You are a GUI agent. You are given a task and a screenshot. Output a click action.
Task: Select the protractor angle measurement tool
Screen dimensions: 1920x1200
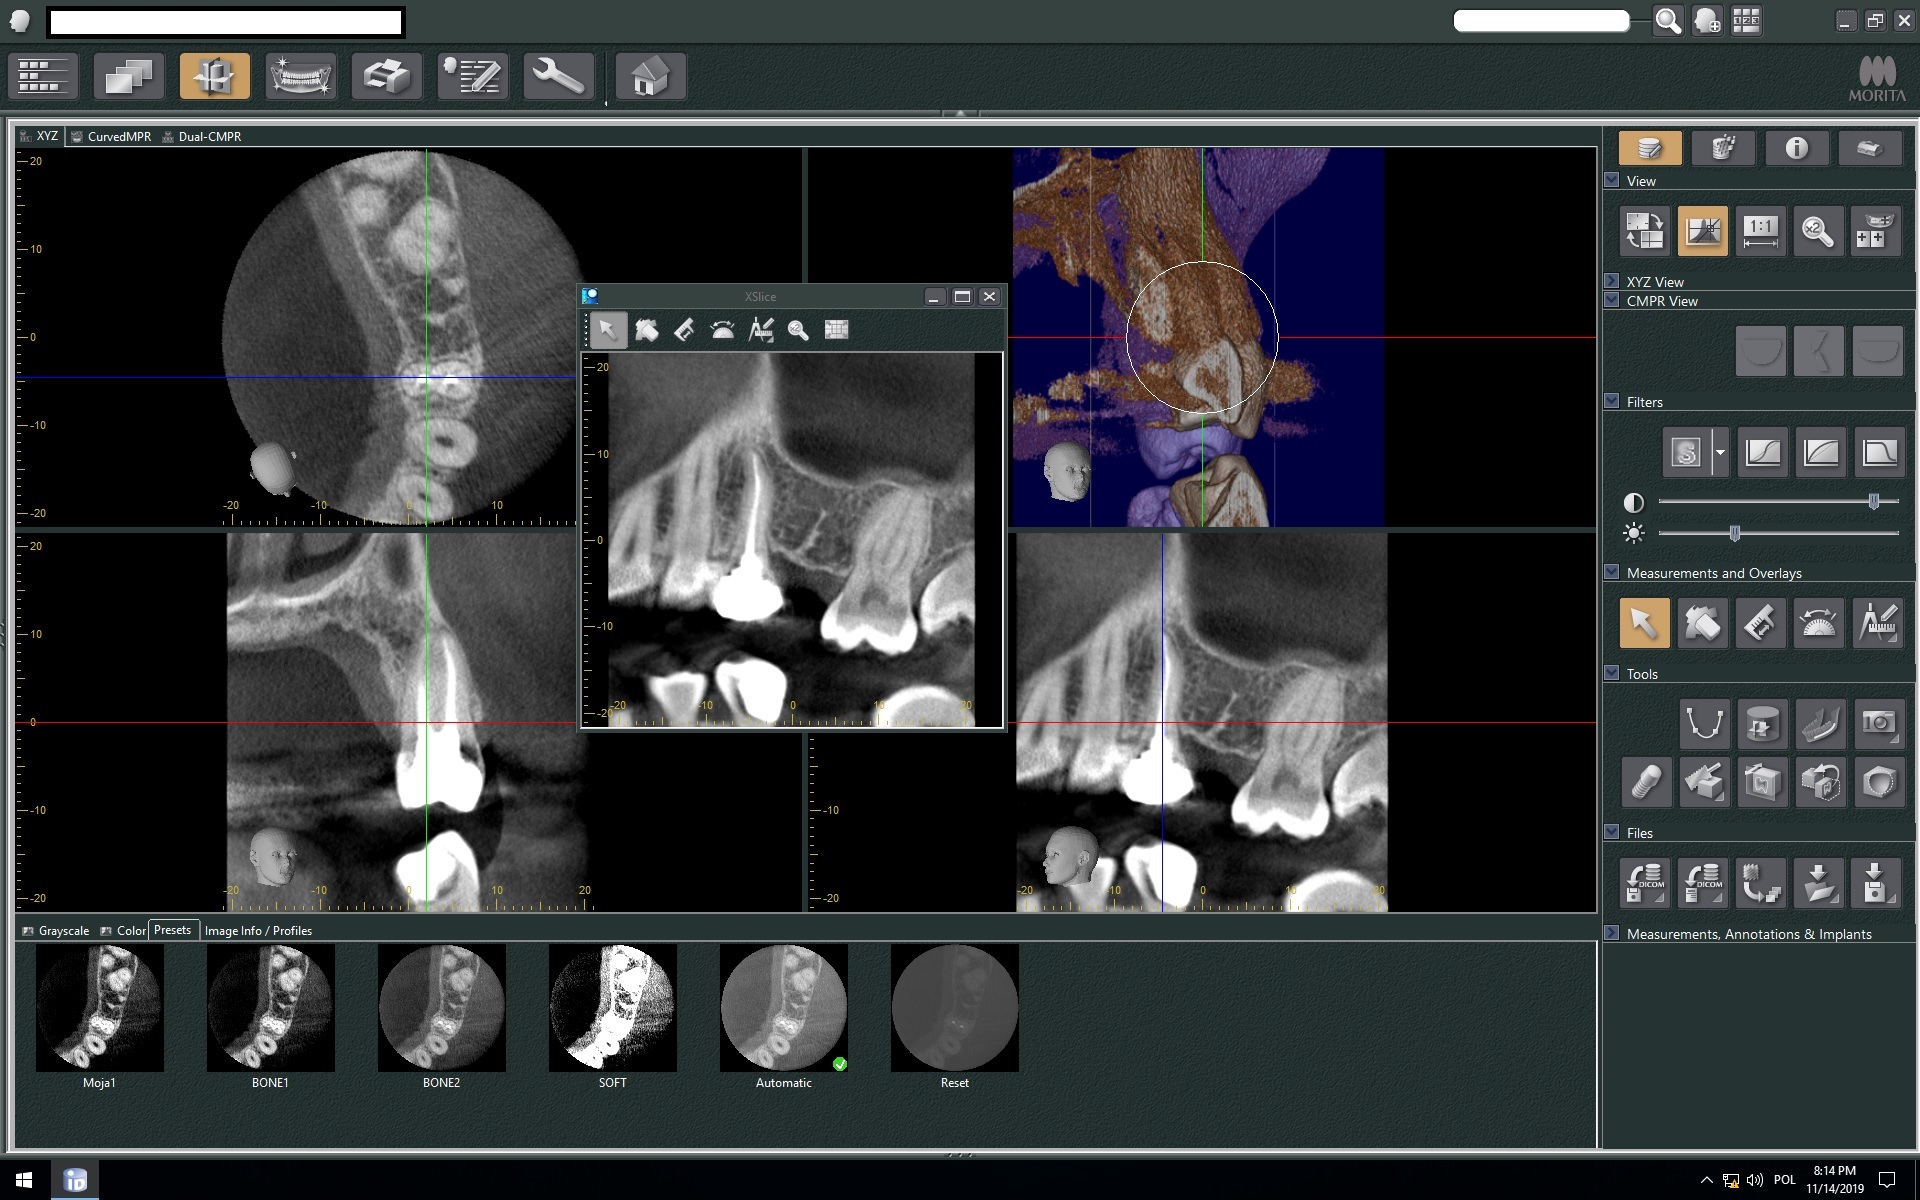point(1819,623)
